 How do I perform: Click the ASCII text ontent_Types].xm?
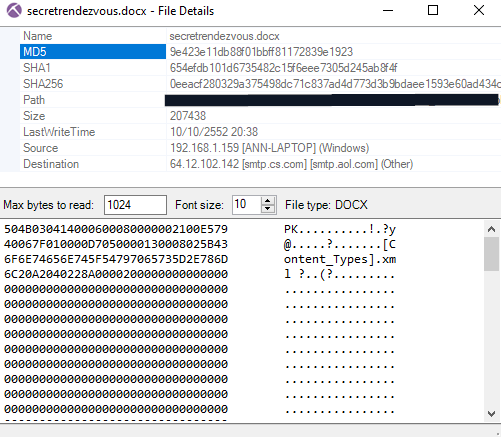click(340, 259)
